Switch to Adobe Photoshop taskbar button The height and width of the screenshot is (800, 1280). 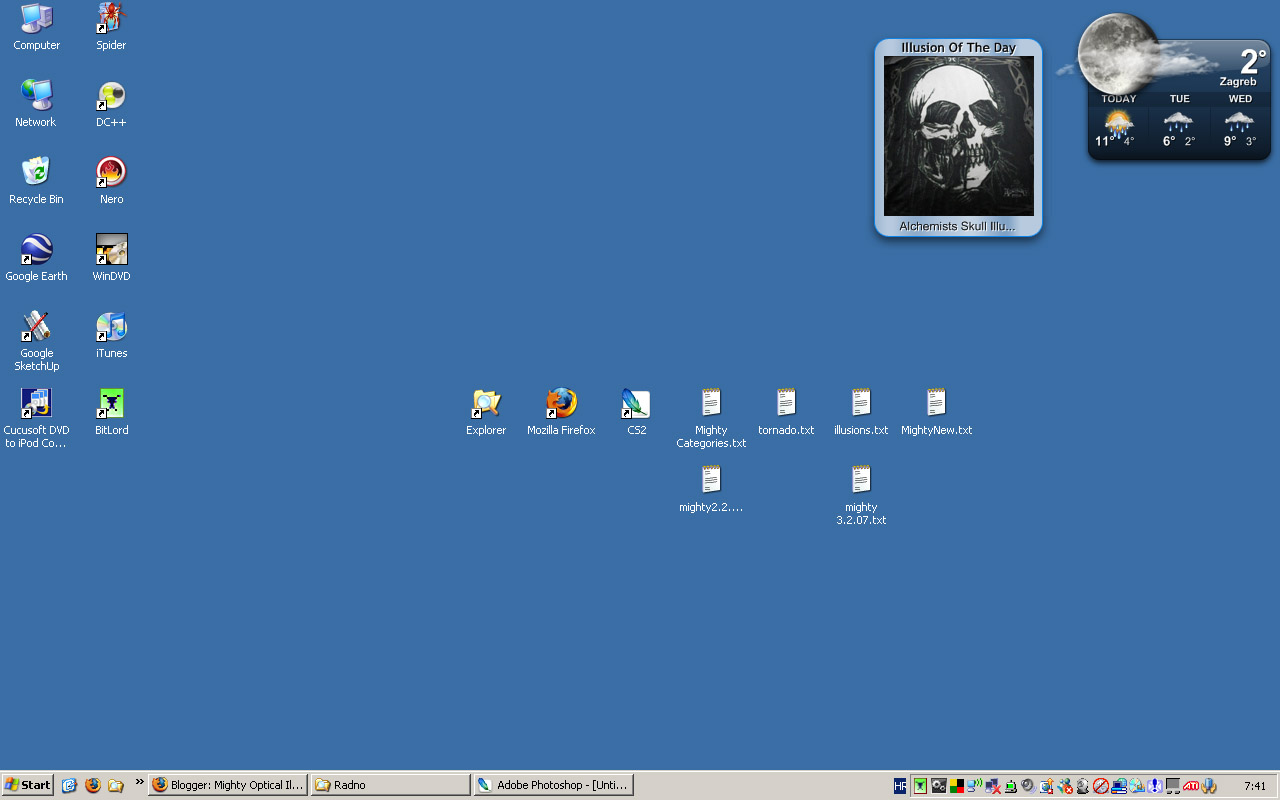[554, 785]
